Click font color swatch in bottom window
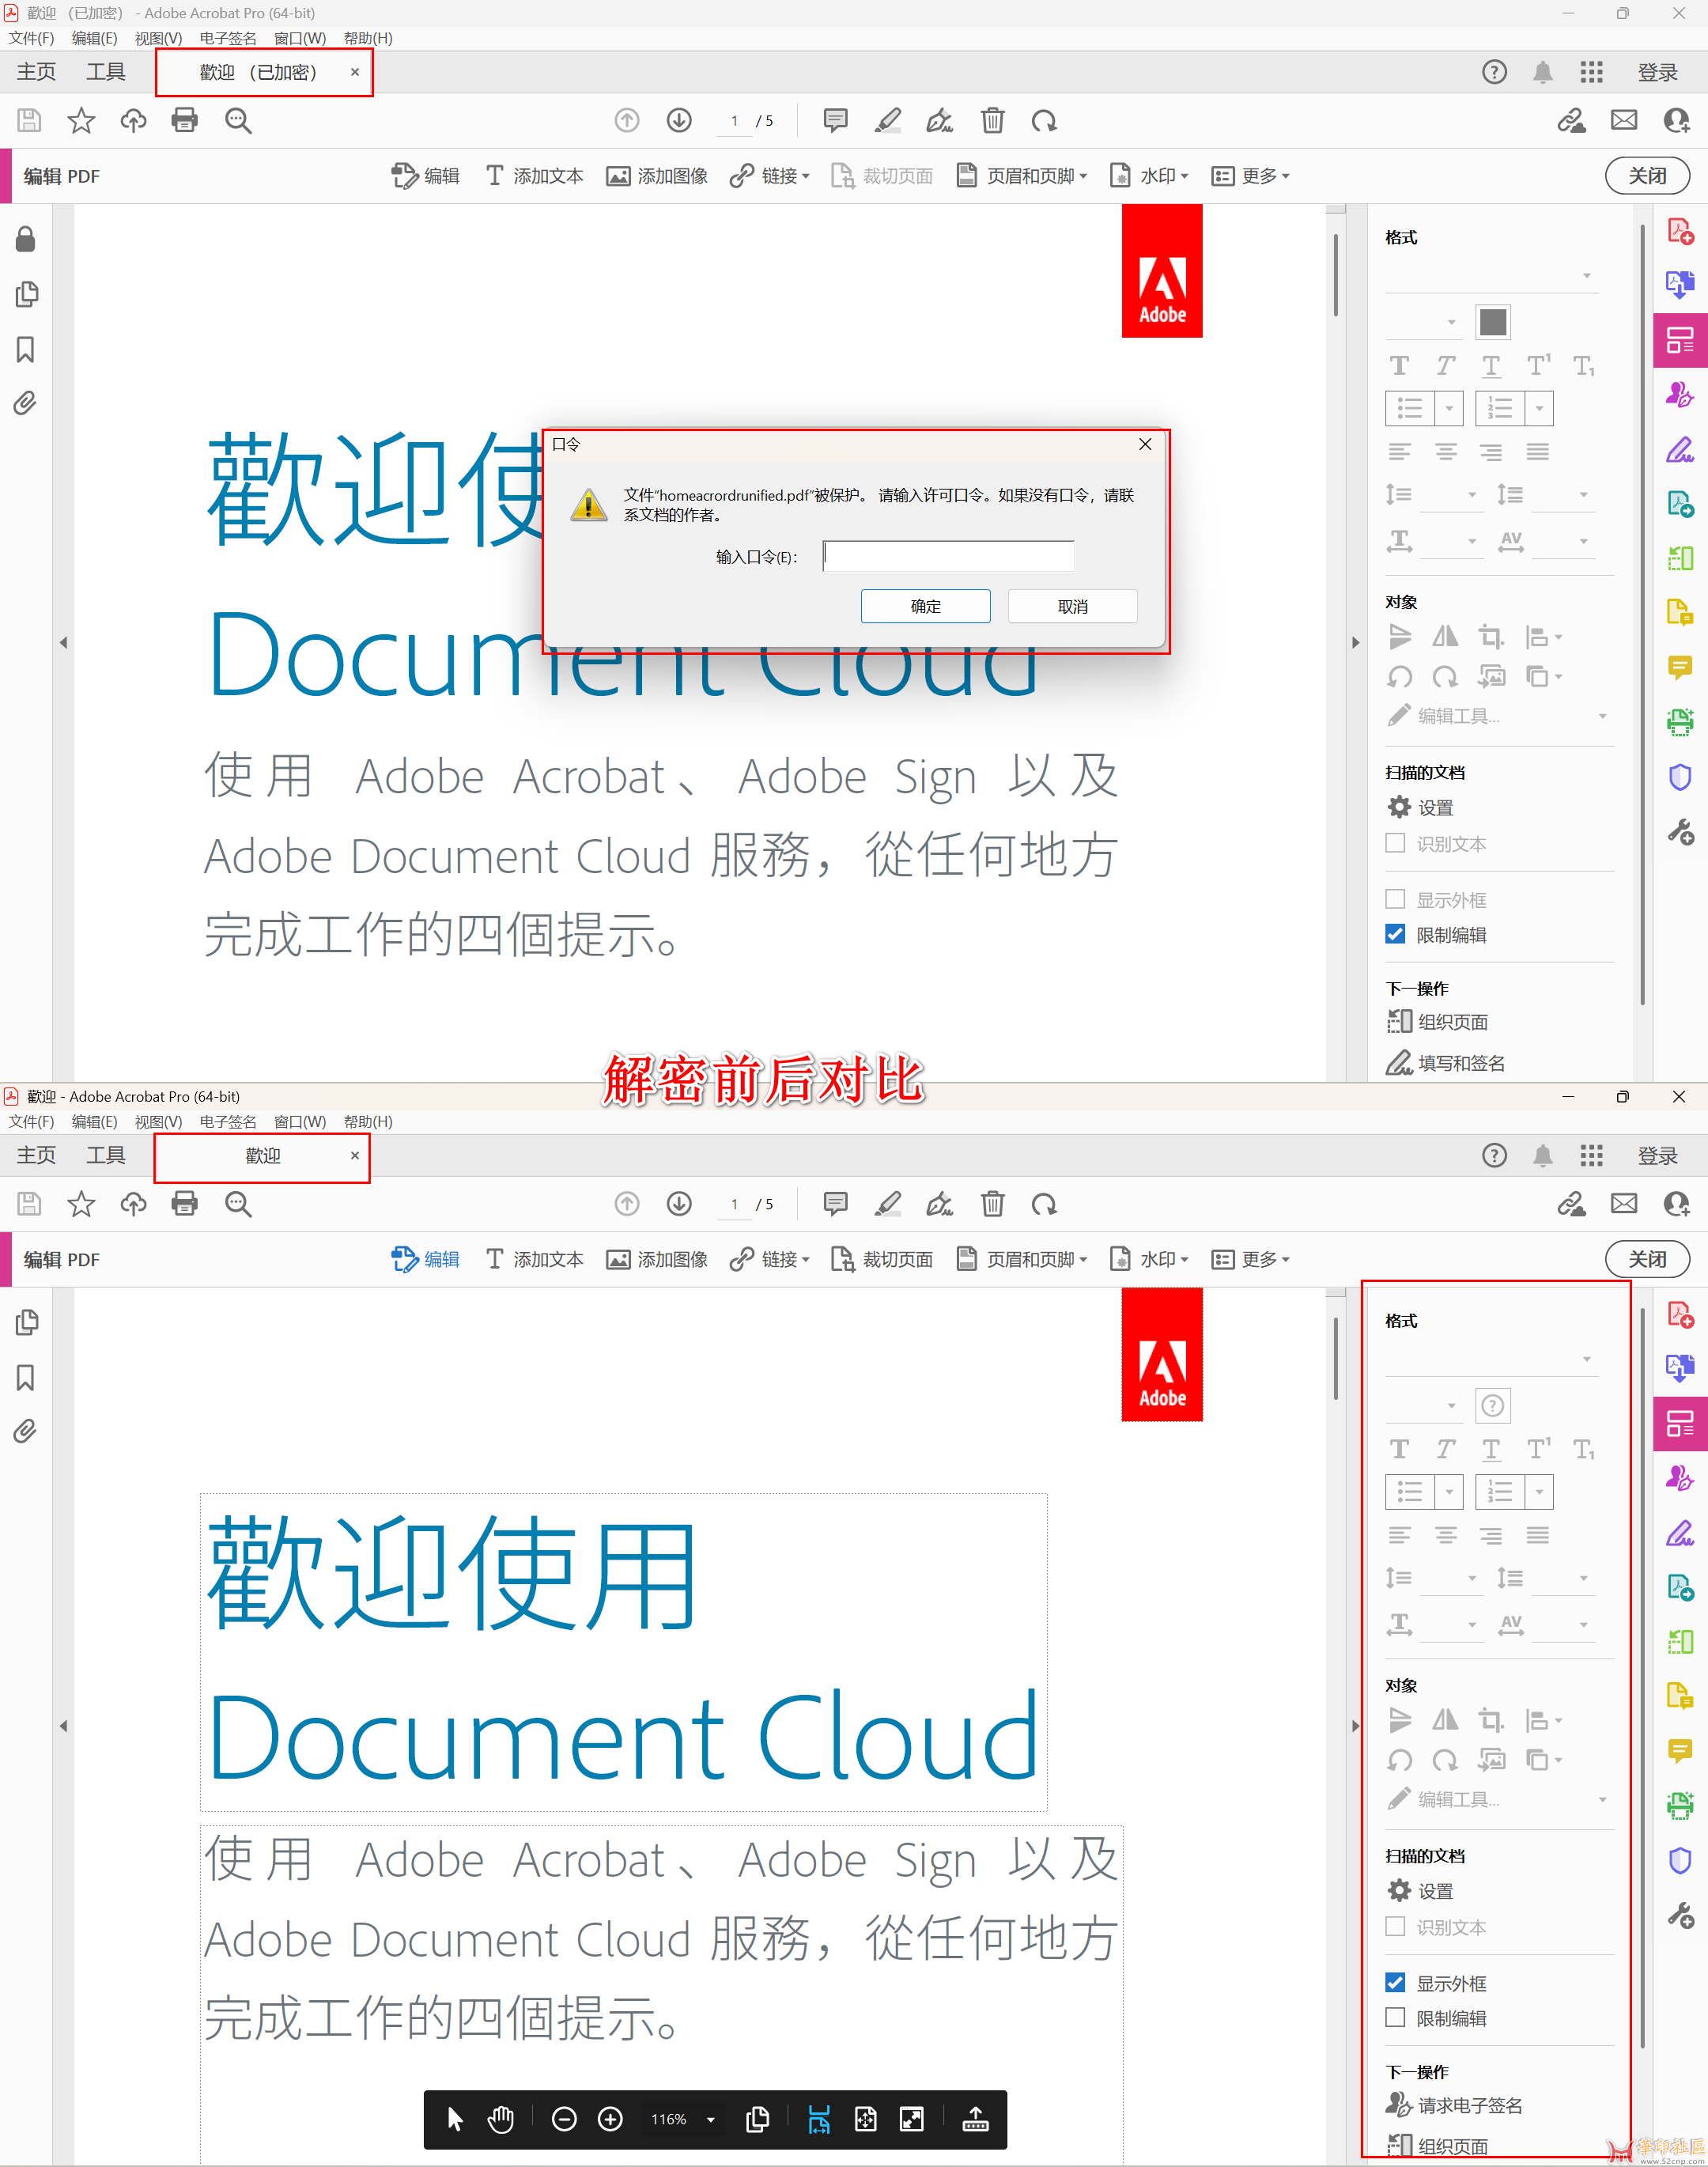Viewport: 1708px width, 2167px height. point(1492,1406)
